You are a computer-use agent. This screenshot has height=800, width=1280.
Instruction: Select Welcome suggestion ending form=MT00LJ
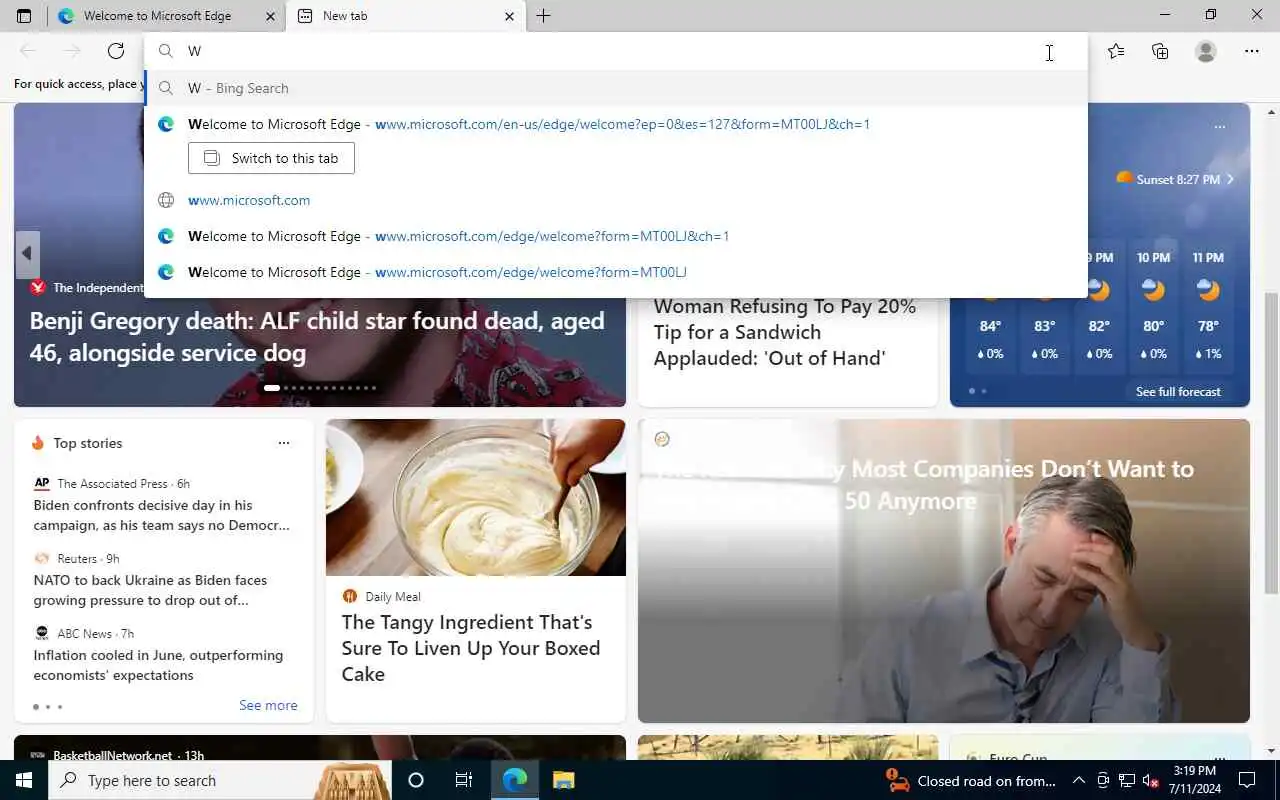click(615, 272)
